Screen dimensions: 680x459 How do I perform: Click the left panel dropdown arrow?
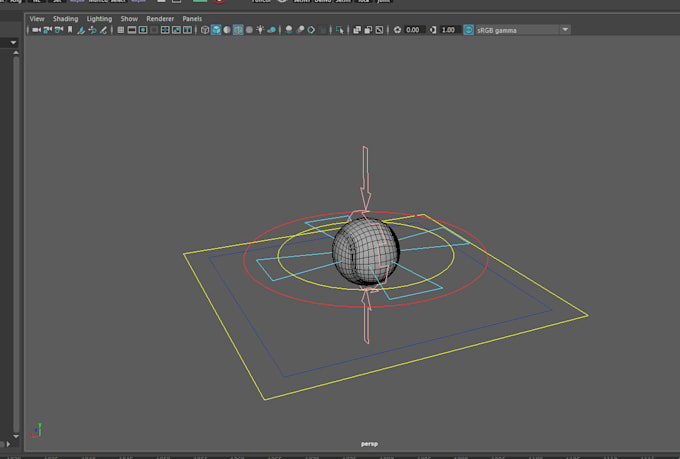13,43
